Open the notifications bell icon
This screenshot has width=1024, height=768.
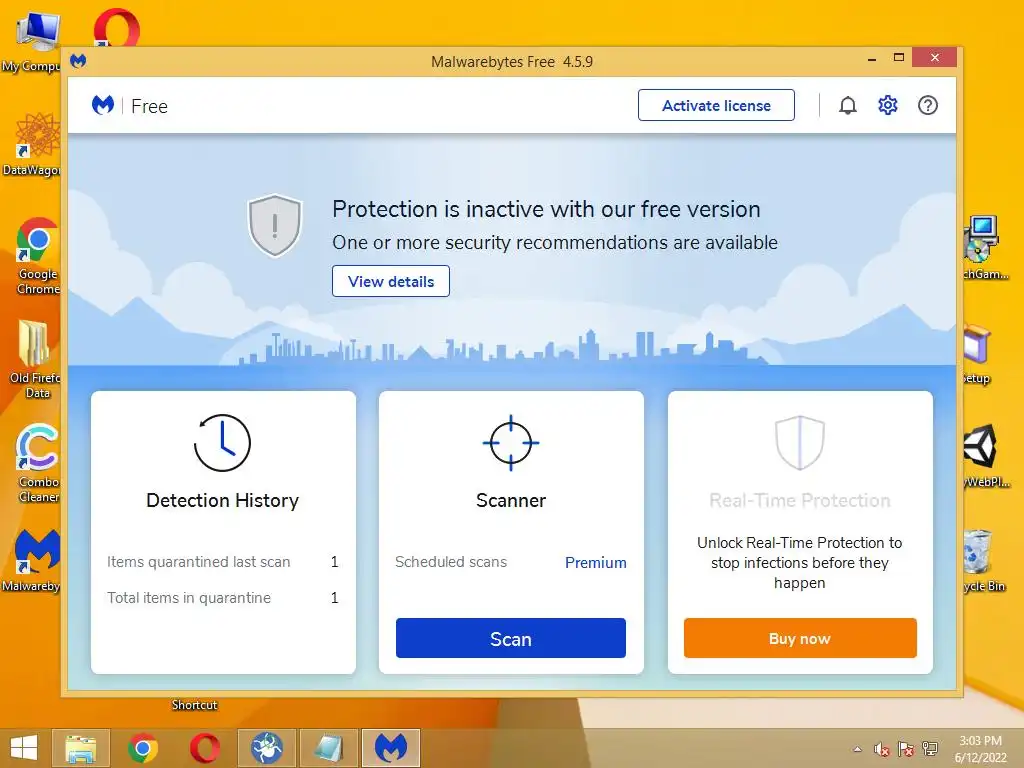point(847,105)
